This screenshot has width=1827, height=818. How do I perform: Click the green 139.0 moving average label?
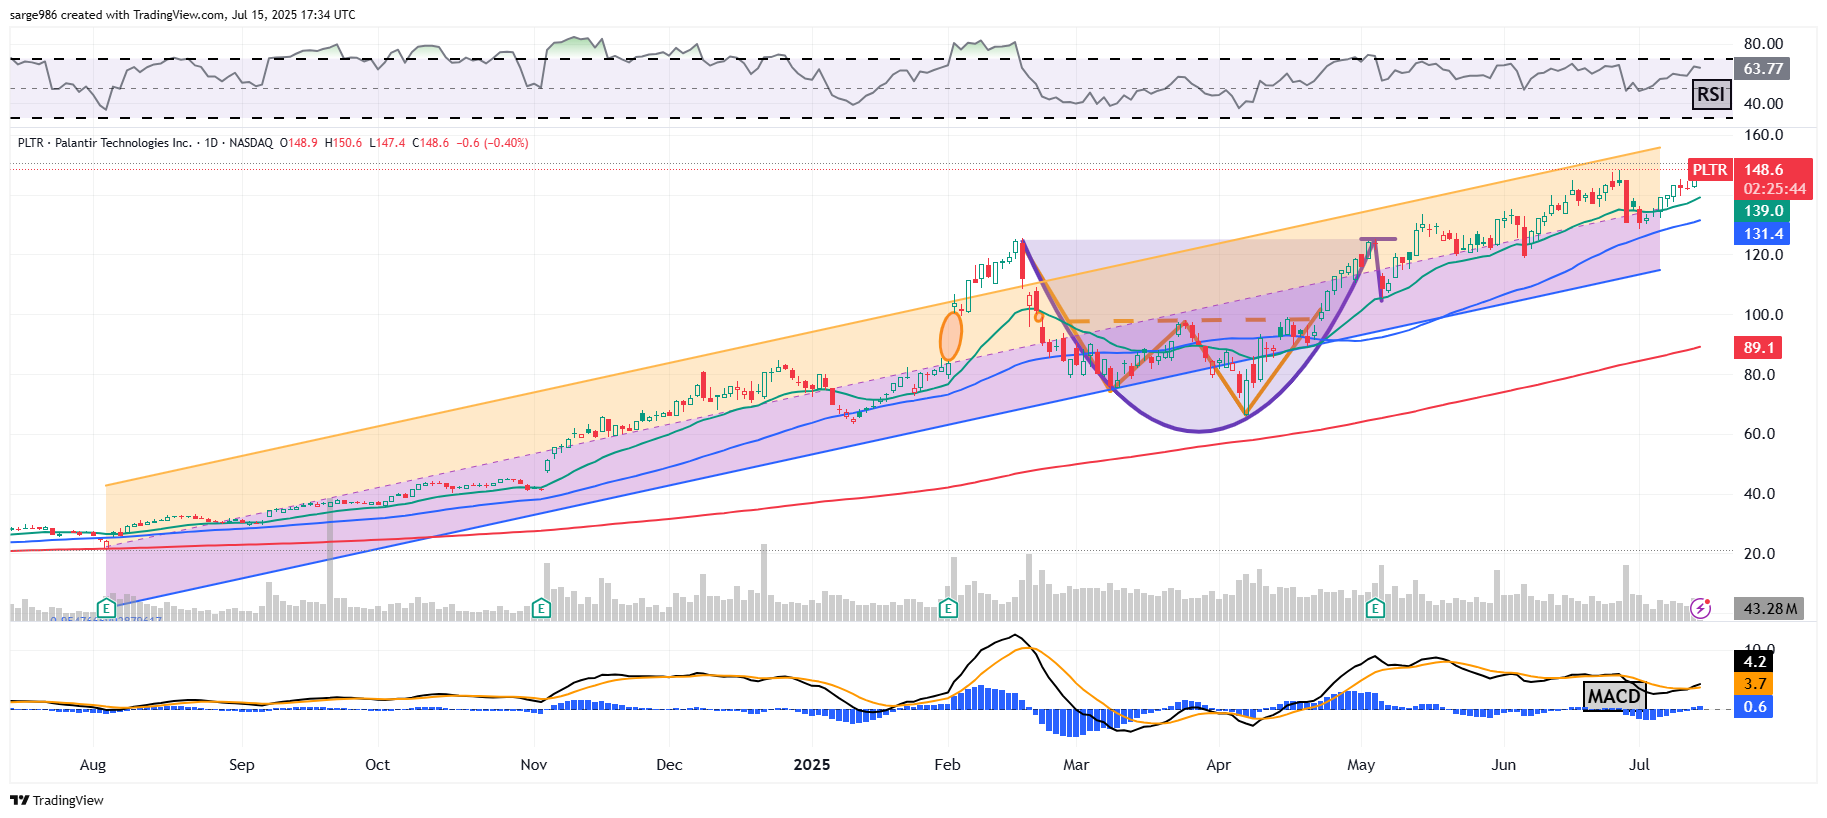coord(1763,211)
